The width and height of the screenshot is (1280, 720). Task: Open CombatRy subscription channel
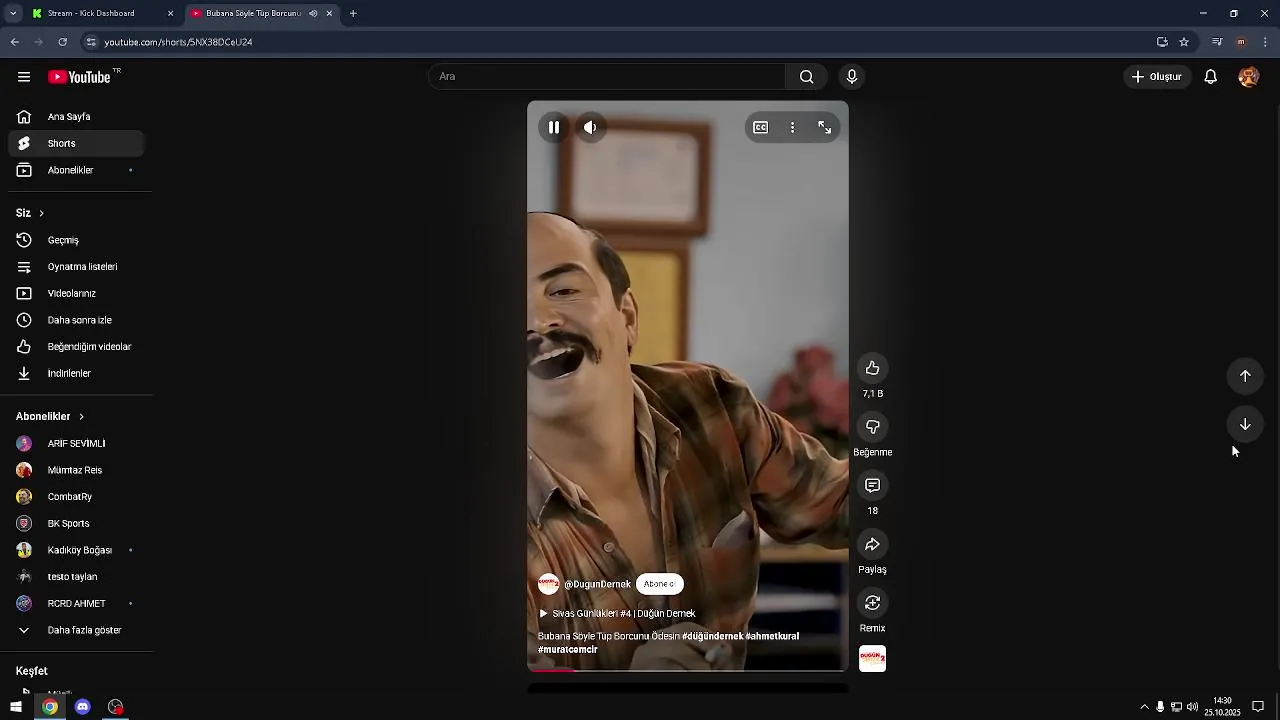coord(76,497)
